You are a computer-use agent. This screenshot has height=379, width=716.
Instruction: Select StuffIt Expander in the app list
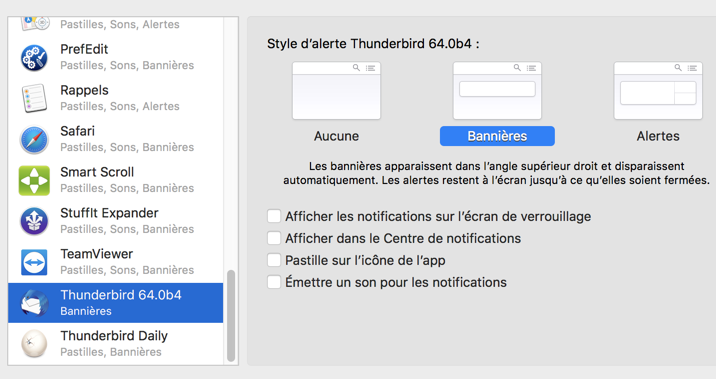tap(116, 221)
